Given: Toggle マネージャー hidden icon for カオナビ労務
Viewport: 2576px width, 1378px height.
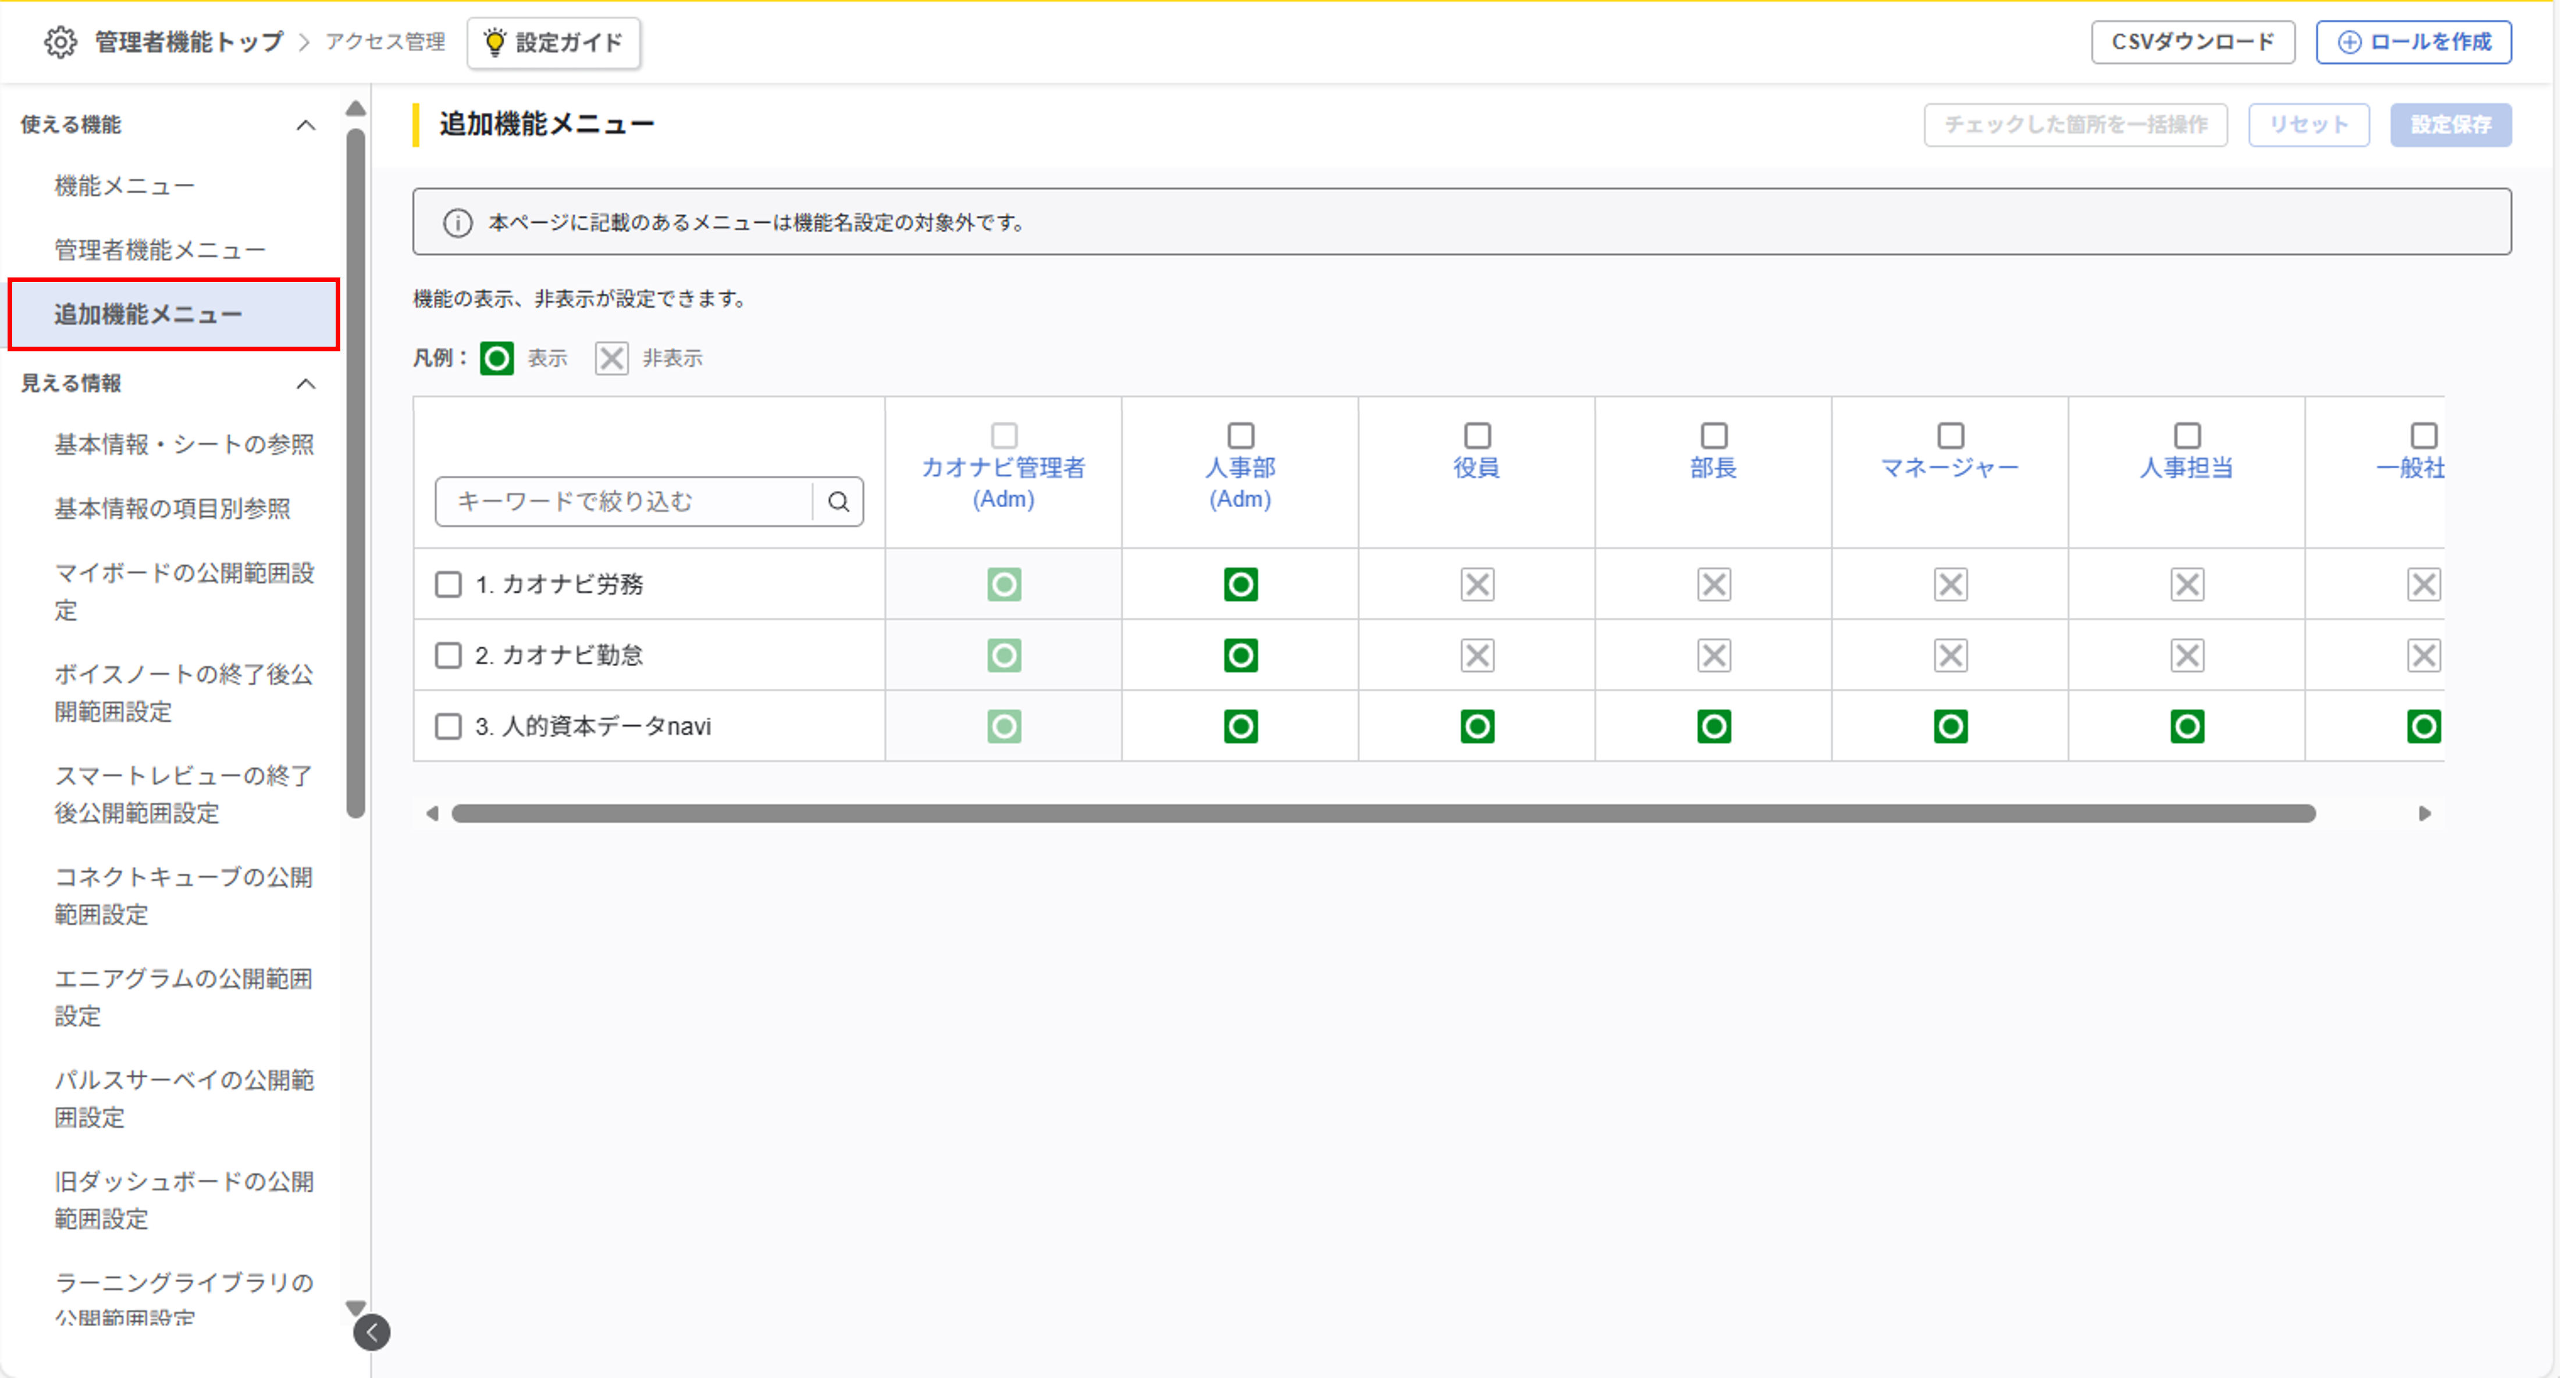Looking at the screenshot, I should pos(1950,584).
